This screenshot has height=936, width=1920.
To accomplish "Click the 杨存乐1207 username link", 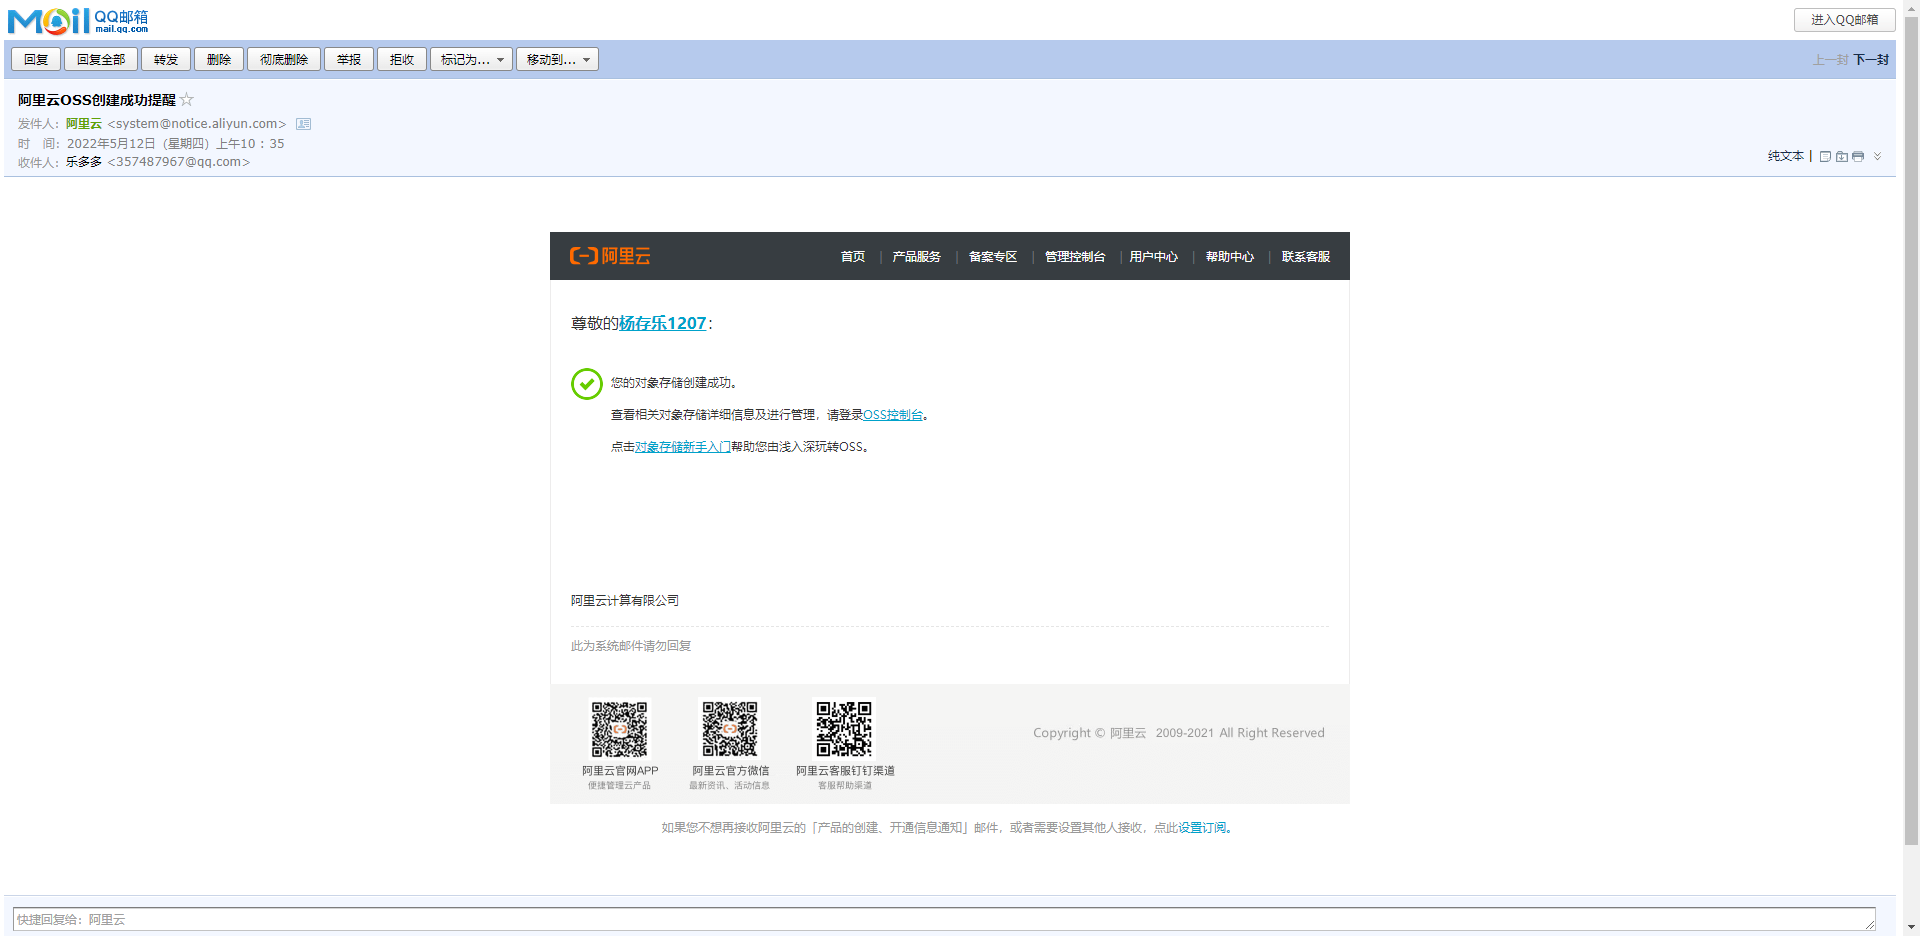I will tap(663, 323).
